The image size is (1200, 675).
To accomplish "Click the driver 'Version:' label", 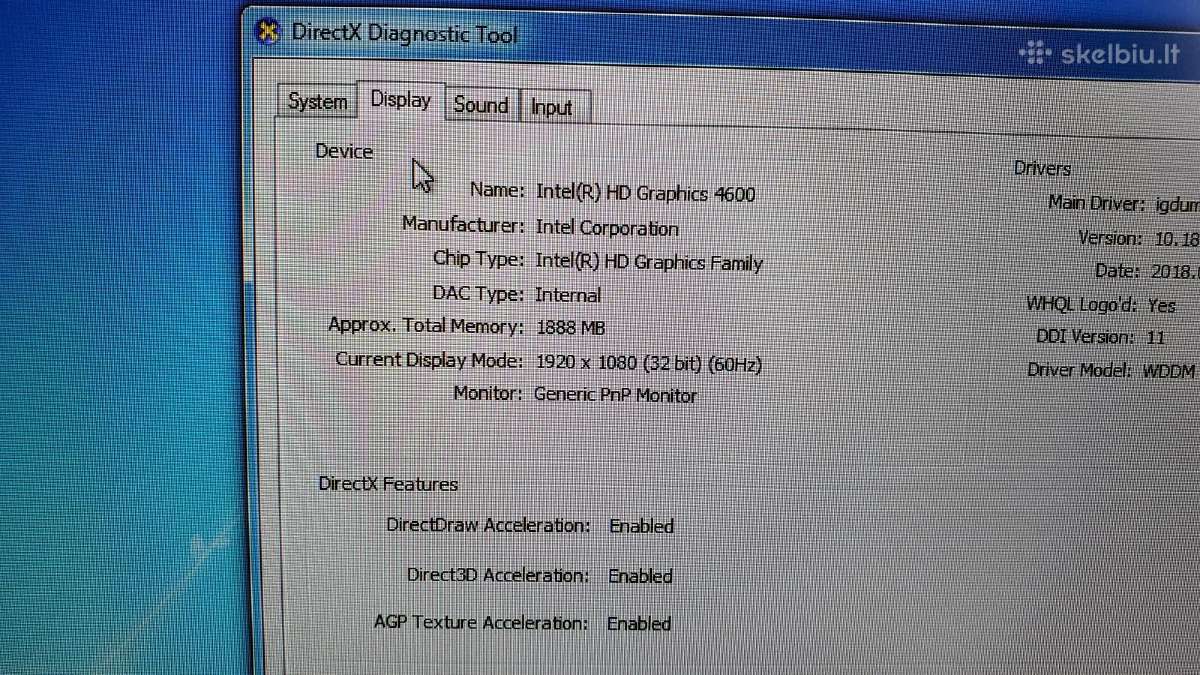I will 1110,239.
